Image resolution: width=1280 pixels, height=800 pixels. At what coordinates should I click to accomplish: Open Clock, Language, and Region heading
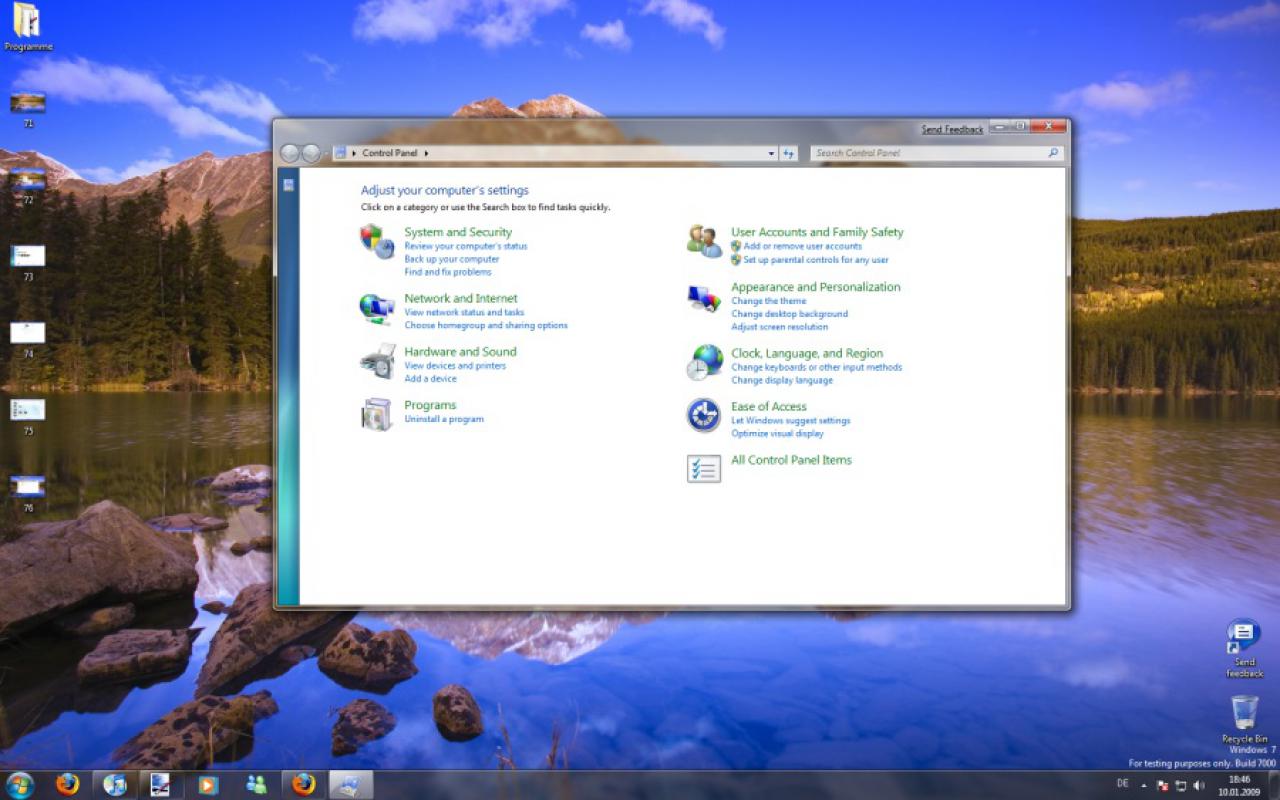[x=807, y=353]
